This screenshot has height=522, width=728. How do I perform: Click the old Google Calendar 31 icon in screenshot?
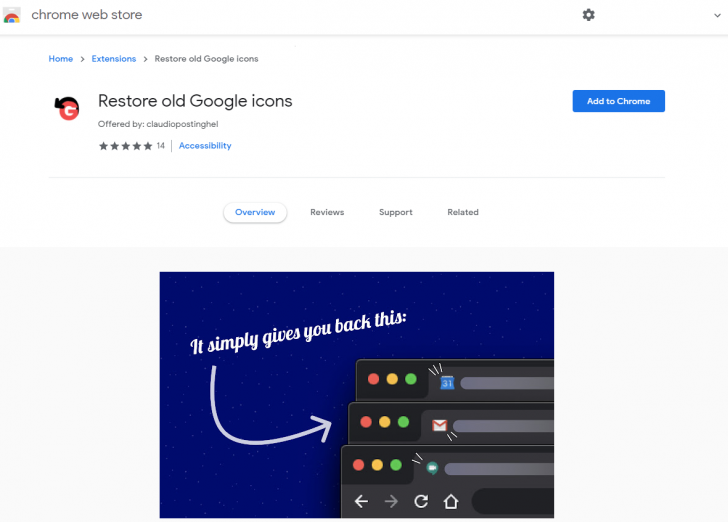click(x=447, y=383)
